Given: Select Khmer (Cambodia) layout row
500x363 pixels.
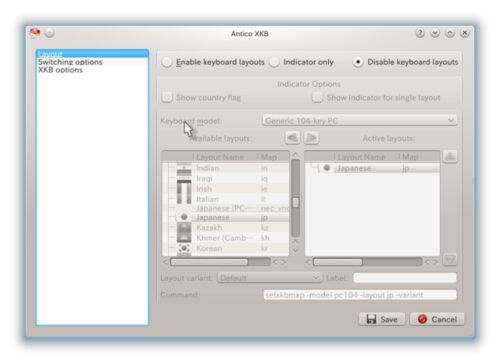Looking at the screenshot, I should [226, 238].
